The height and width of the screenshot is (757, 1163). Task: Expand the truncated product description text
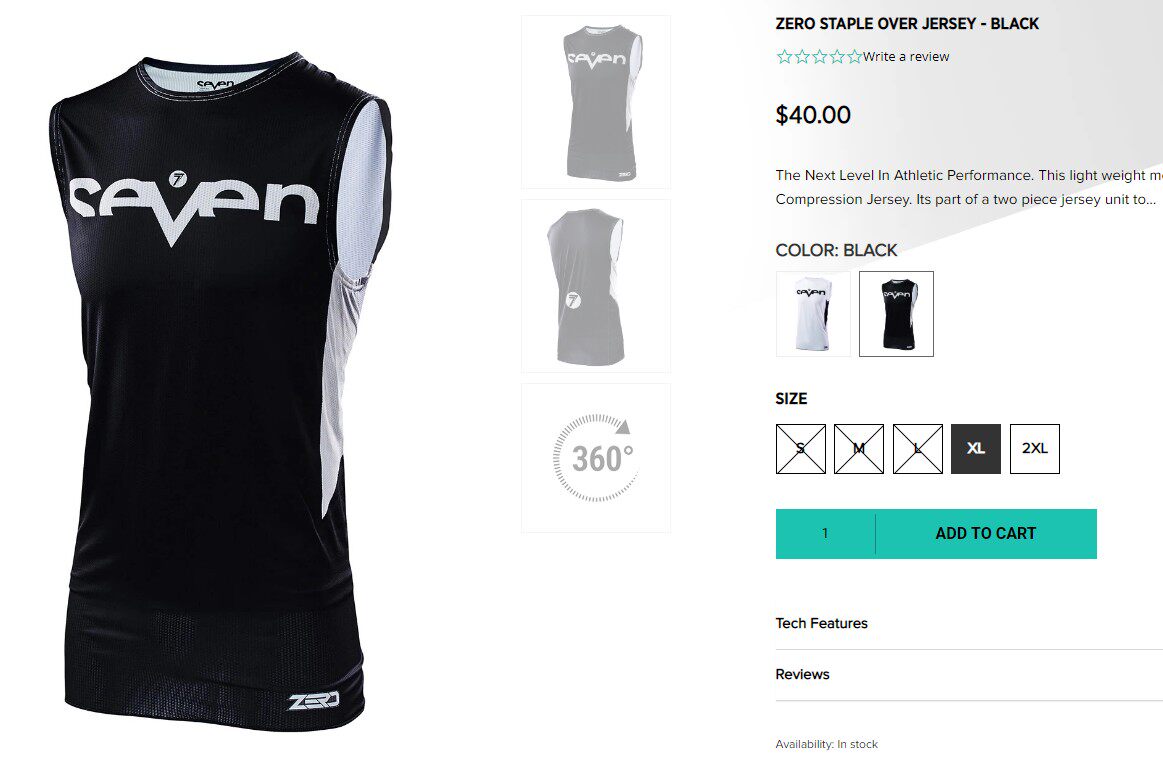[969, 187]
